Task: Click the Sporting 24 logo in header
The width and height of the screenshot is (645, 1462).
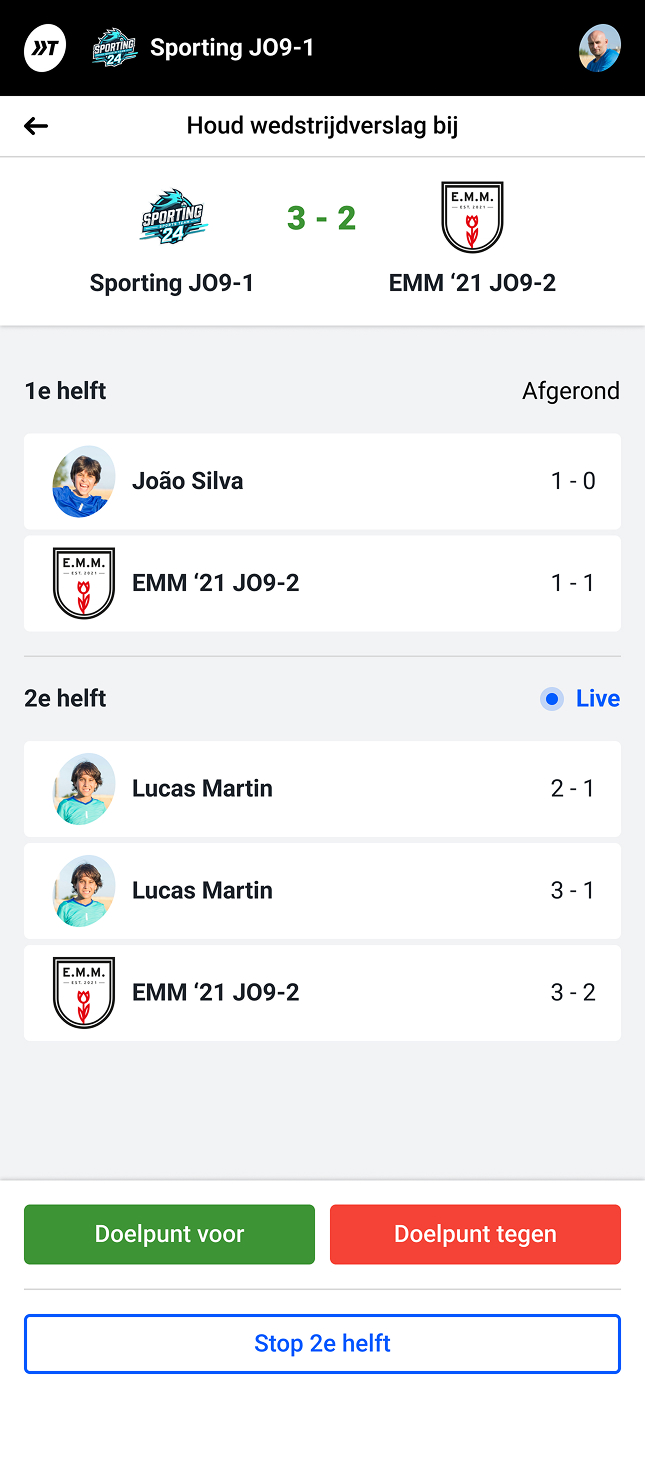Action: [114, 48]
